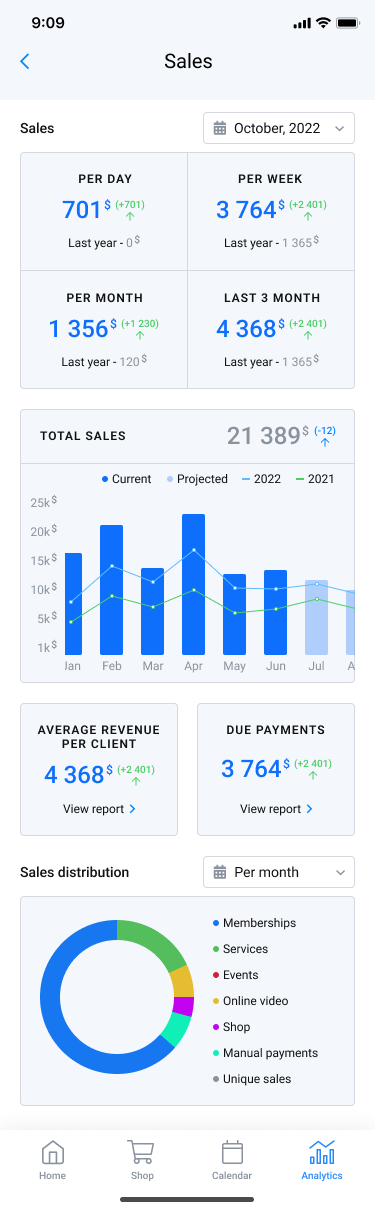375x1210 pixels.
Task: Open the Shop cart icon
Action: (x=142, y=1153)
